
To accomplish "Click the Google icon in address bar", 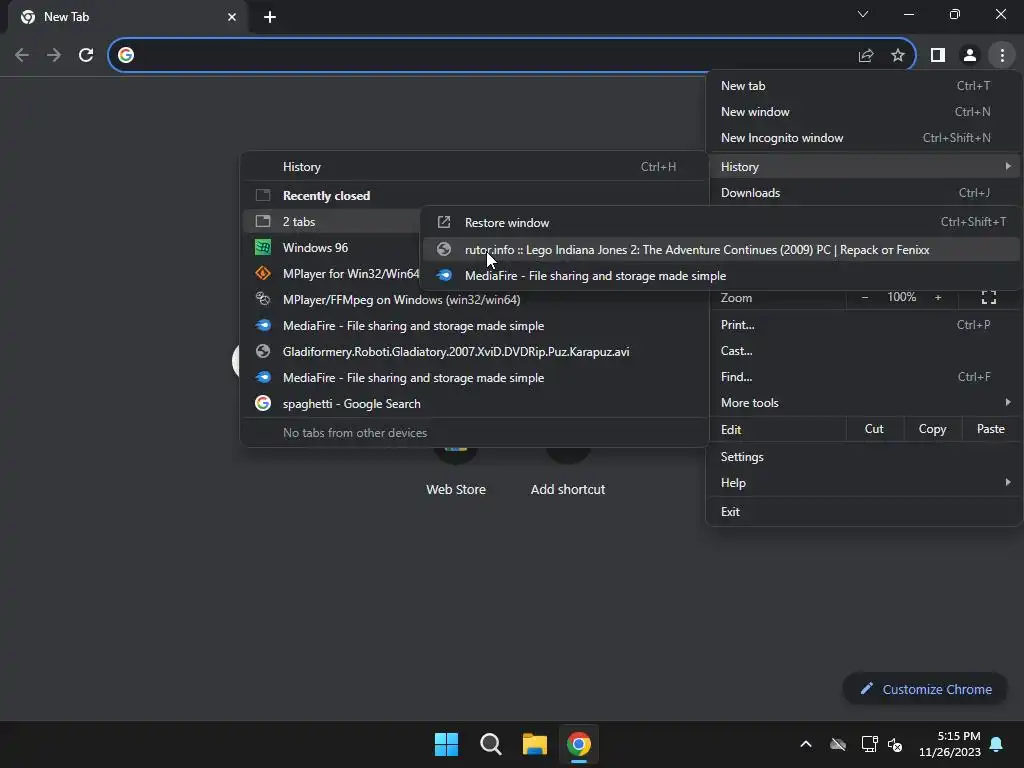I will 126,55.
